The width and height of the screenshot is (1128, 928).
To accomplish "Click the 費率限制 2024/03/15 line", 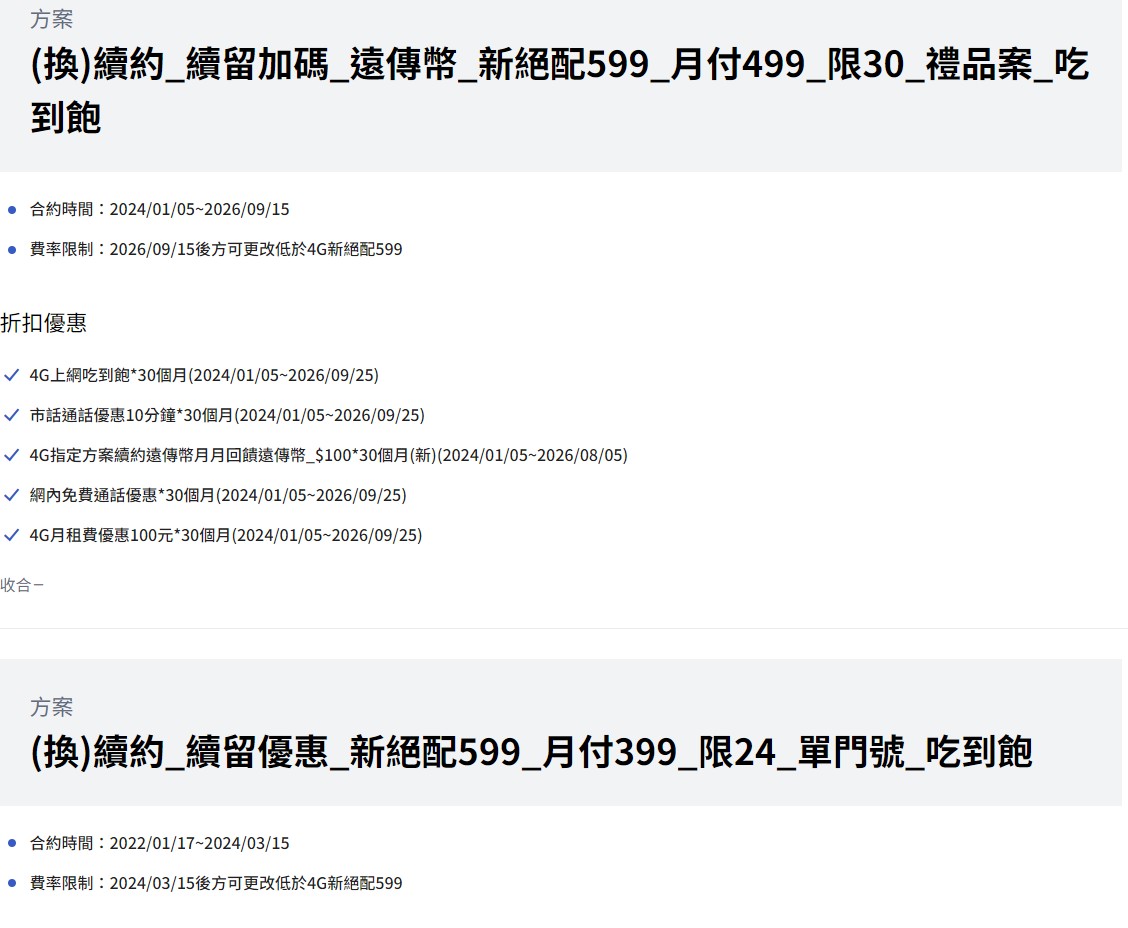I will pos(216,884).
